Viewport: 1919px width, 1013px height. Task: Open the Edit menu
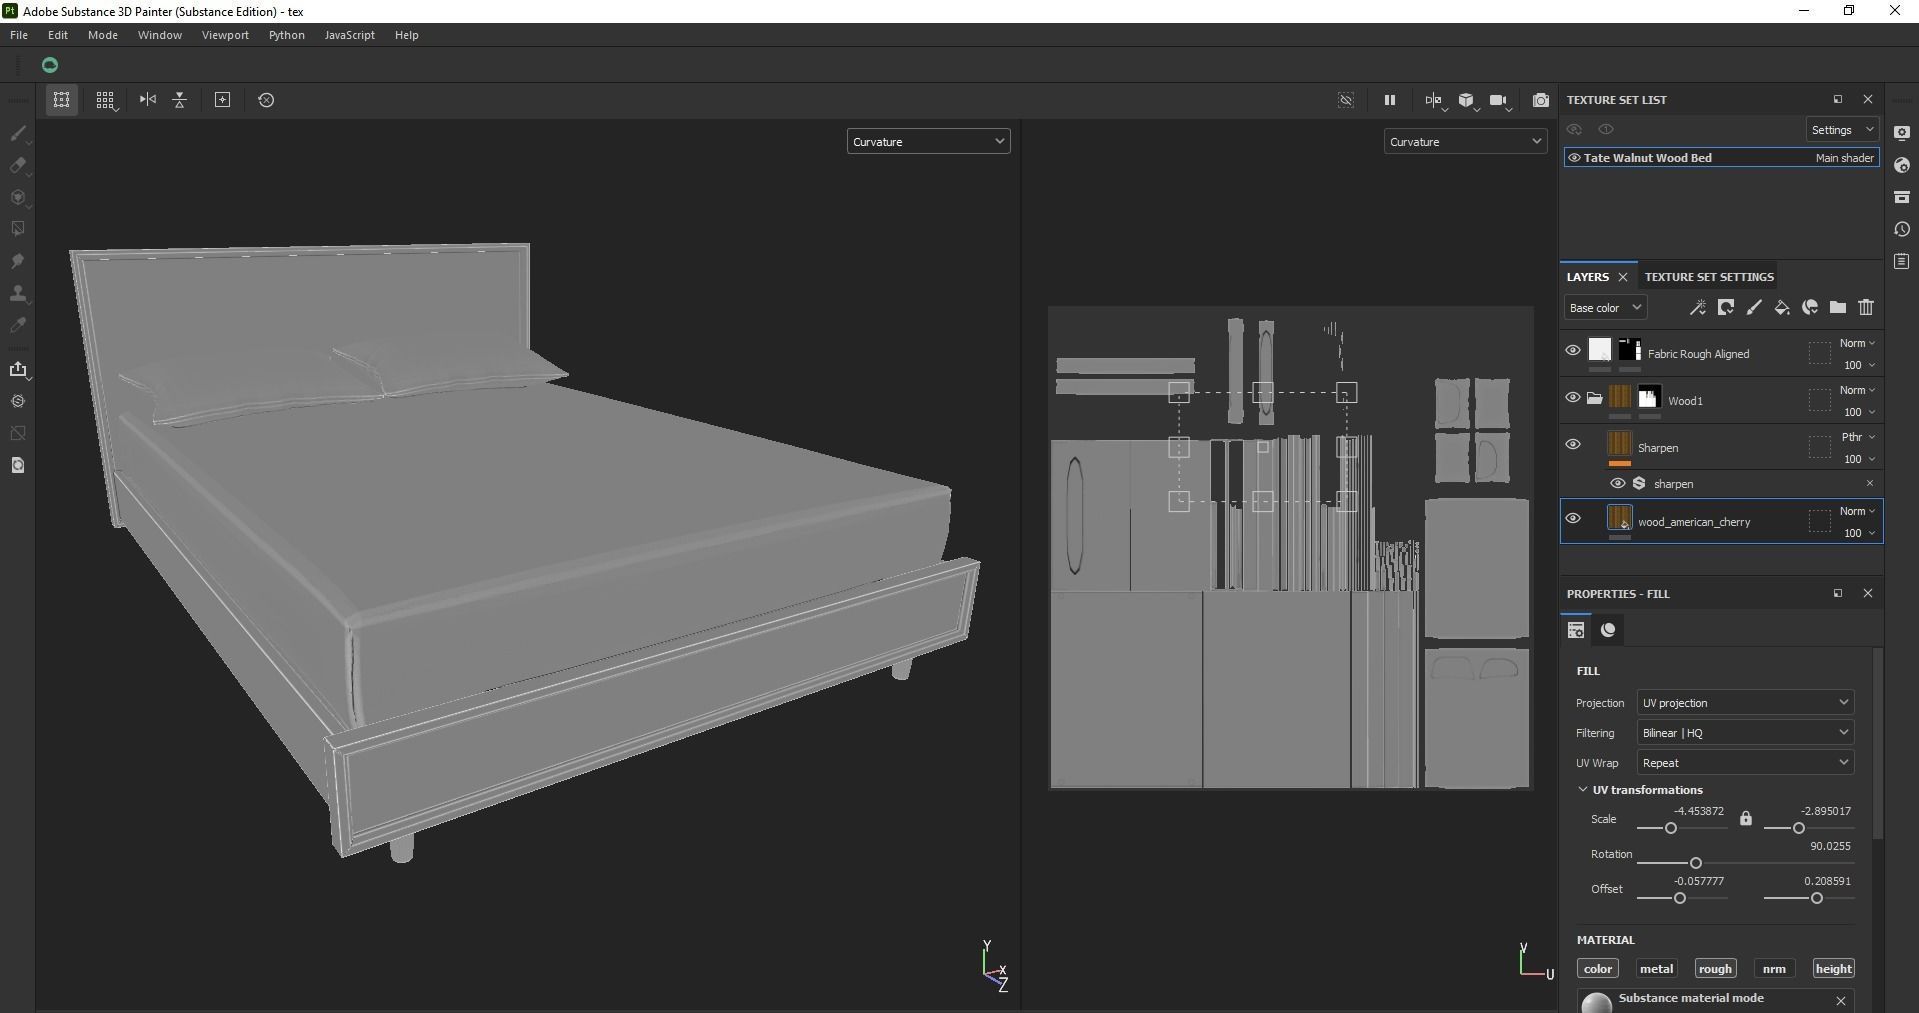coord(58,35)
